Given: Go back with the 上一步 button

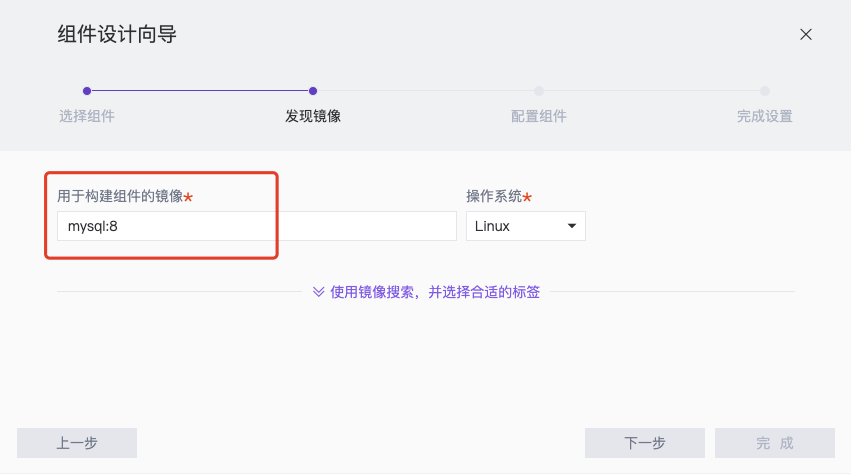Looking at the screenshot, I should [77, 443].
